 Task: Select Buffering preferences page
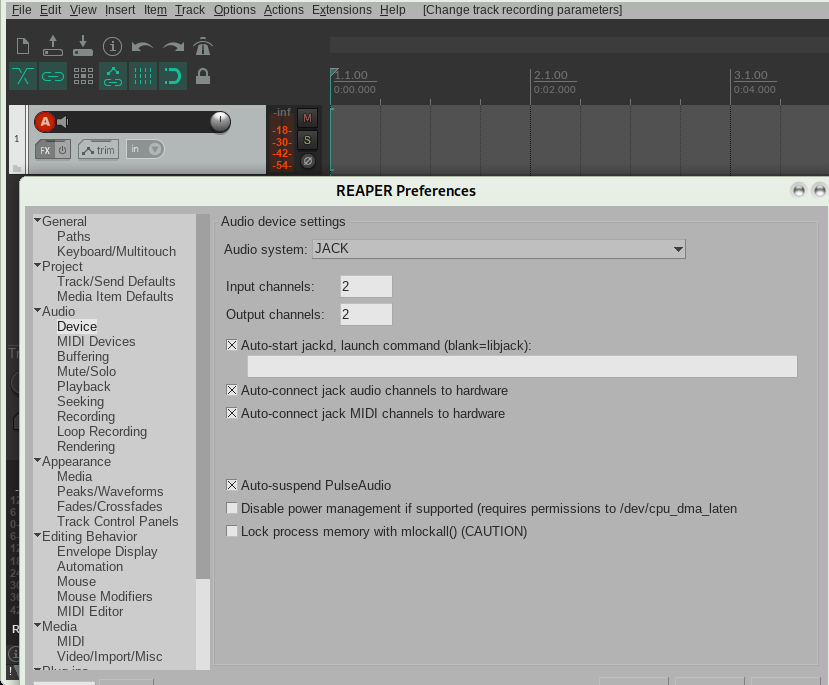pyautogui.click(x=83, y=356)
